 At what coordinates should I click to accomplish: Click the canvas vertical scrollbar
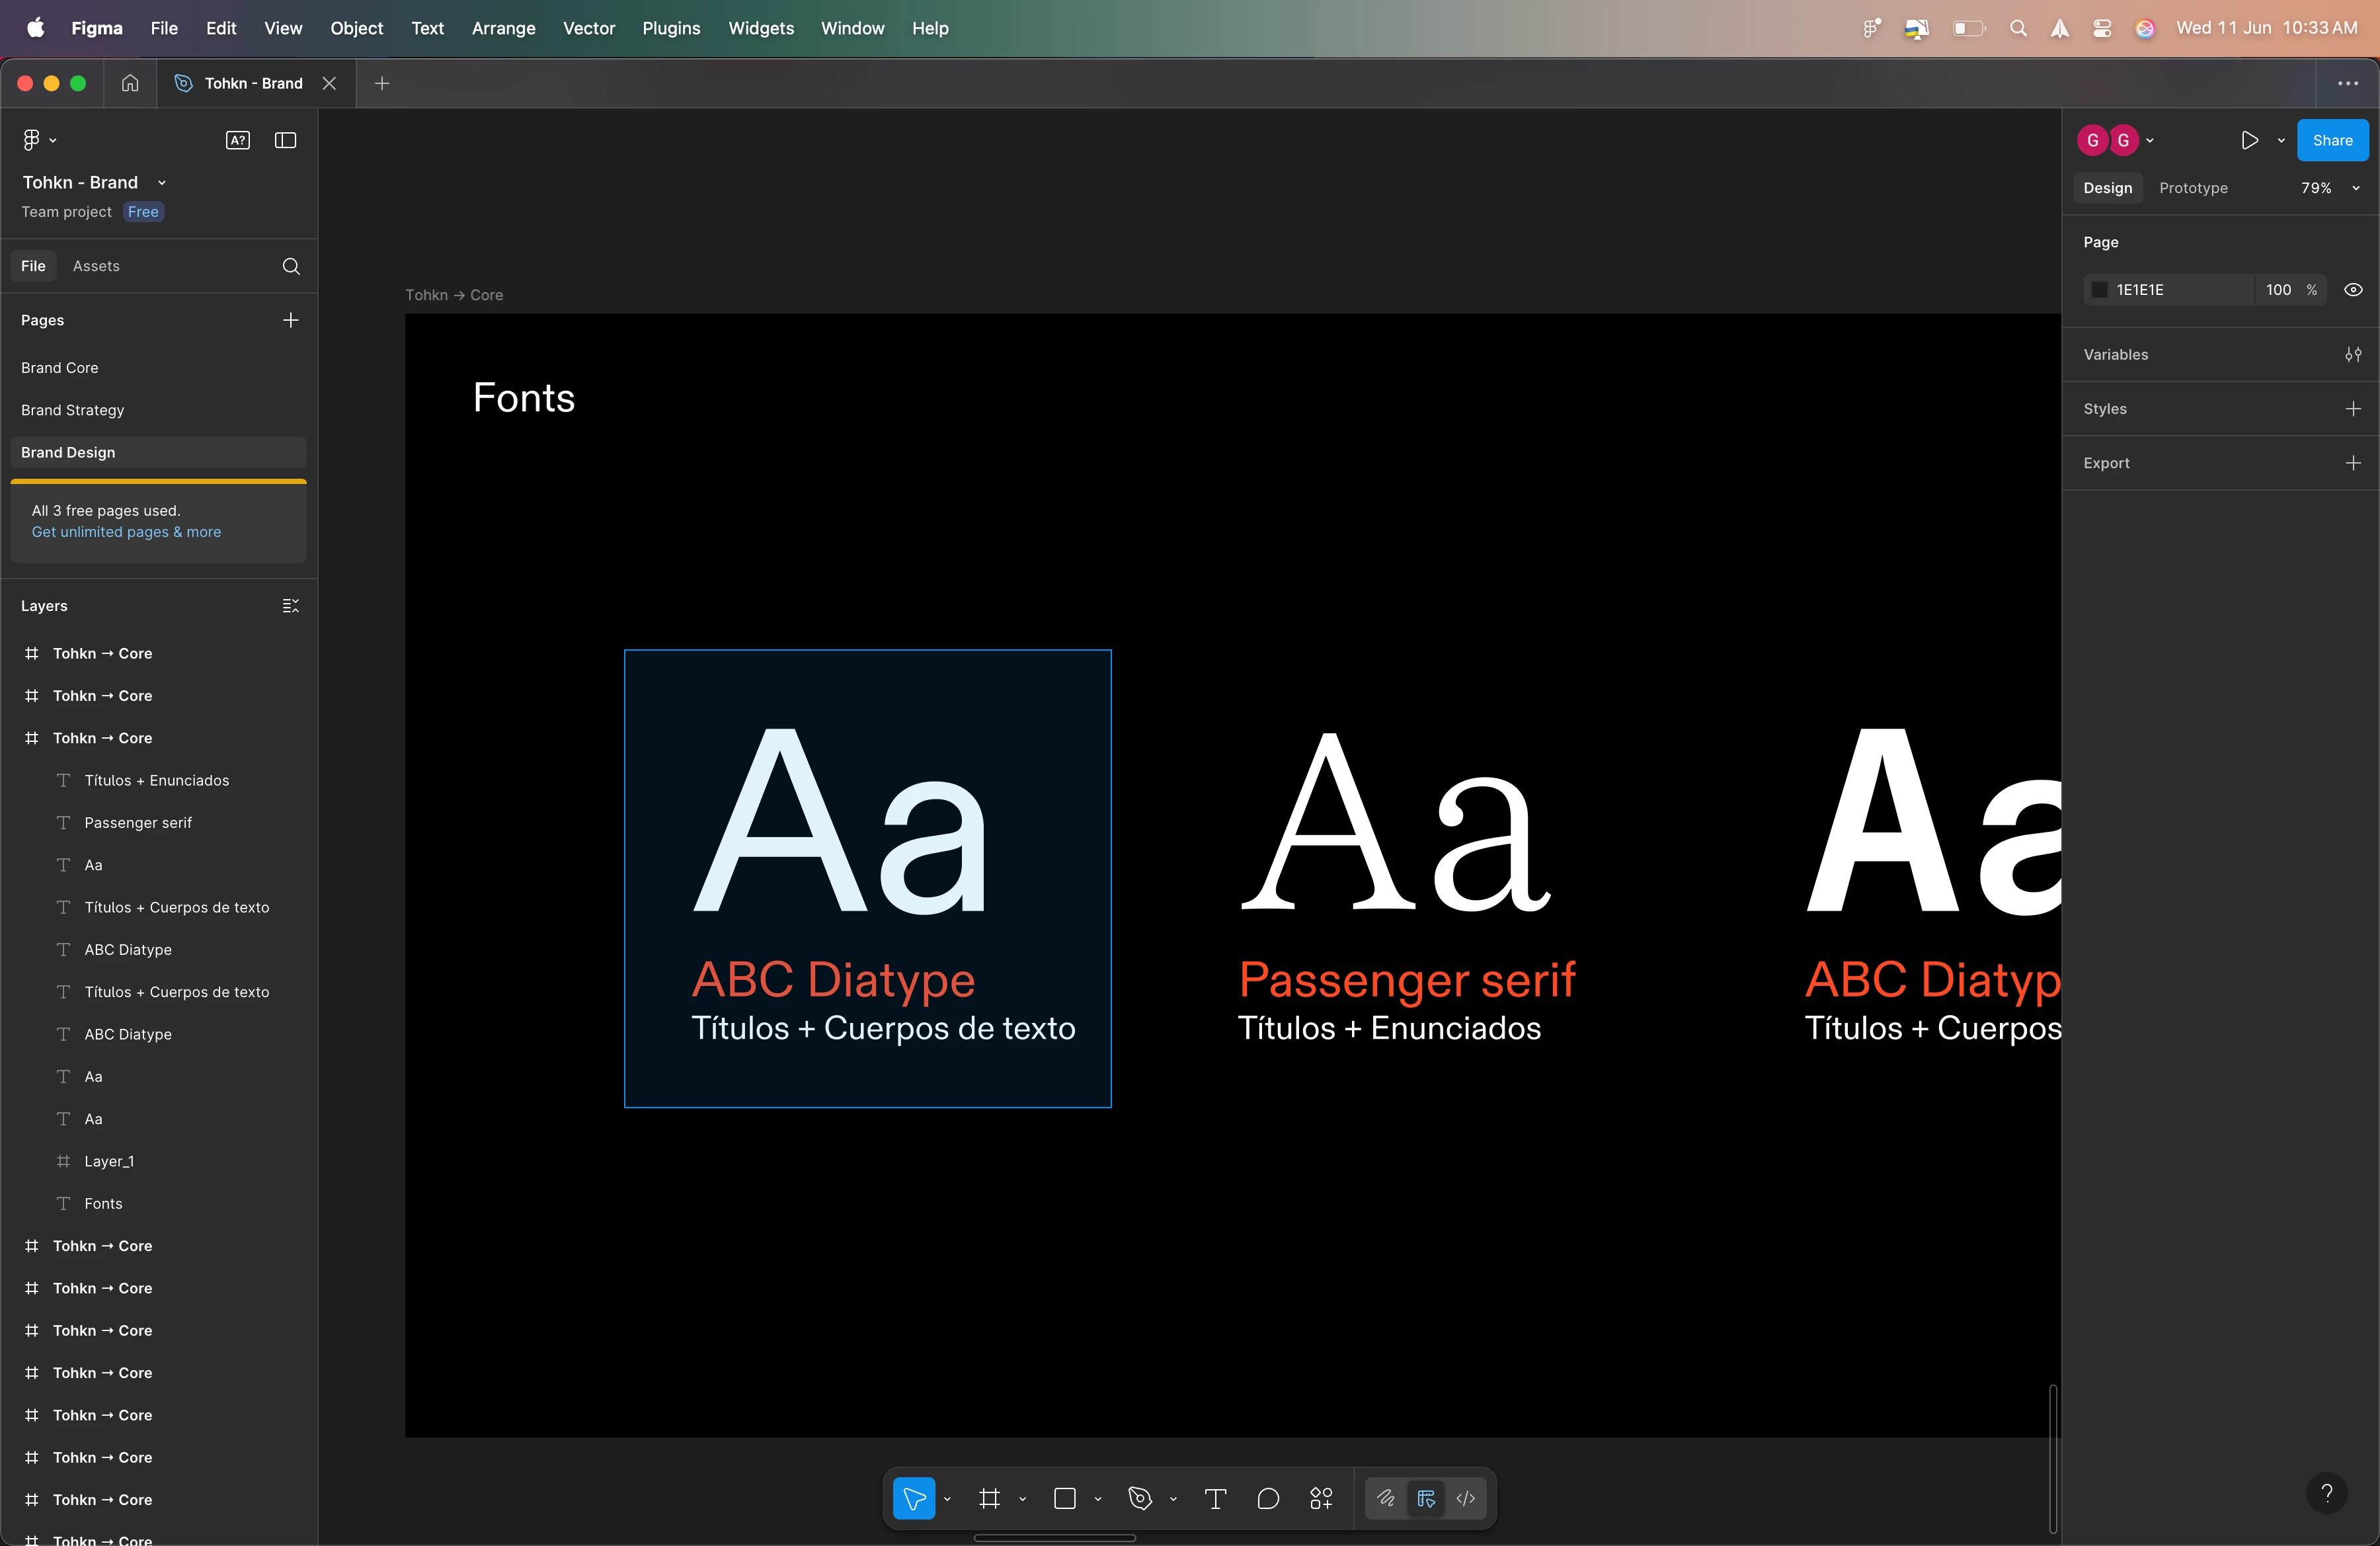coord(2053,1458)
